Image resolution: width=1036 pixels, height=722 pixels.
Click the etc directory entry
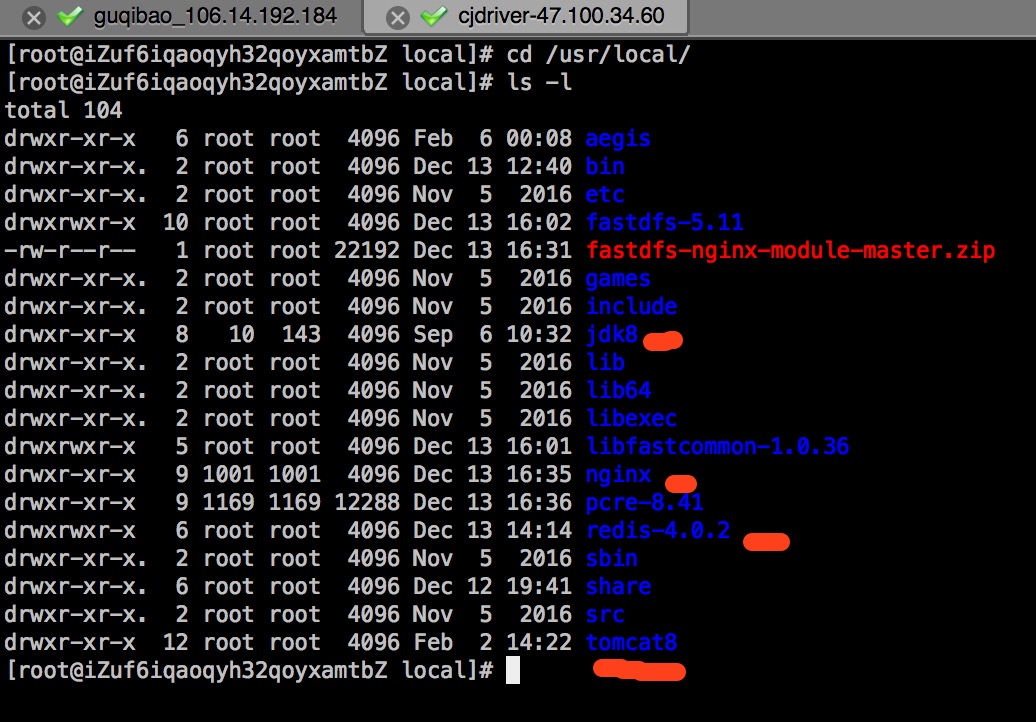(x=605, y=194)
